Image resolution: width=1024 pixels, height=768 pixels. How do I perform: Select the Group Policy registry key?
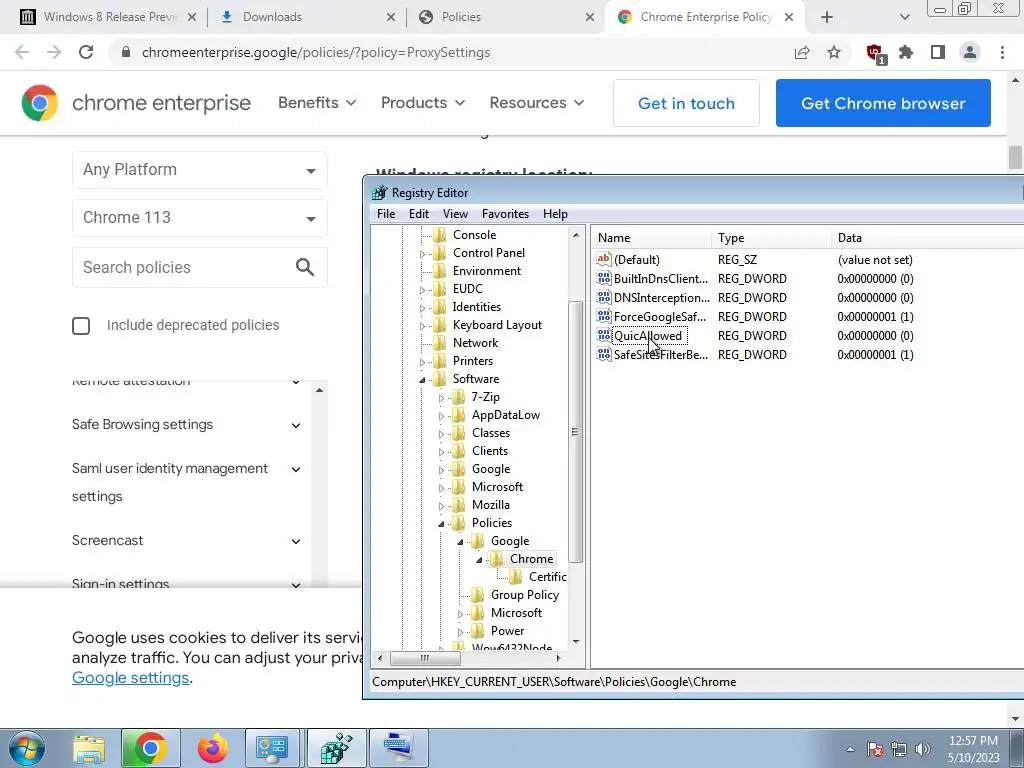[x=524, y=595]
